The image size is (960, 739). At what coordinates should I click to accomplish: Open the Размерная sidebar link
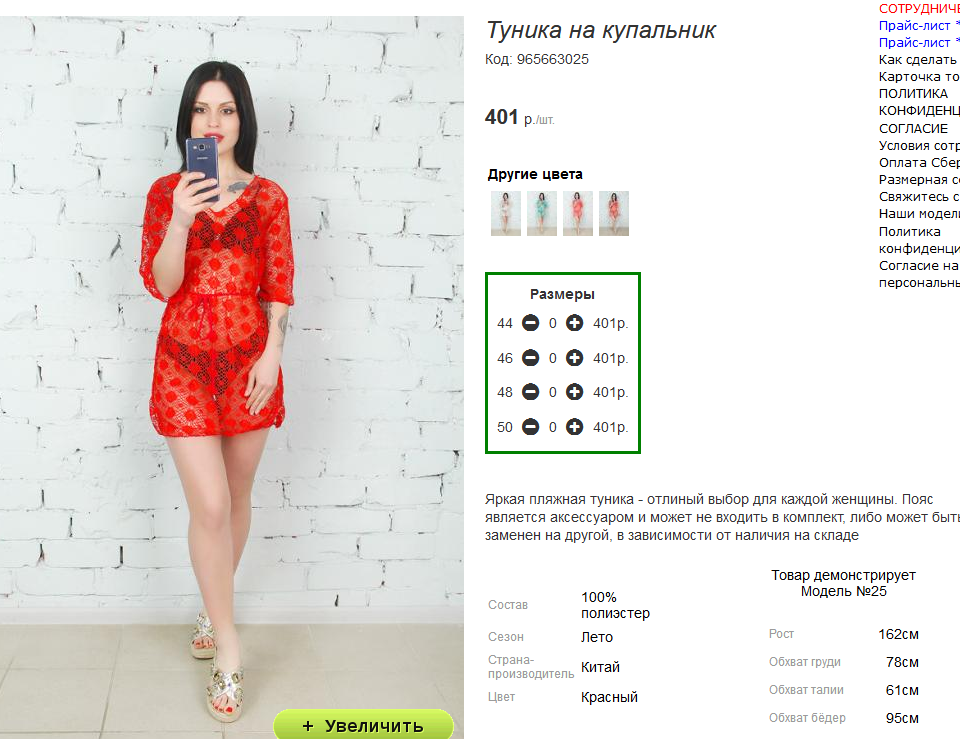pyautogui.click(x=919, y=179)
